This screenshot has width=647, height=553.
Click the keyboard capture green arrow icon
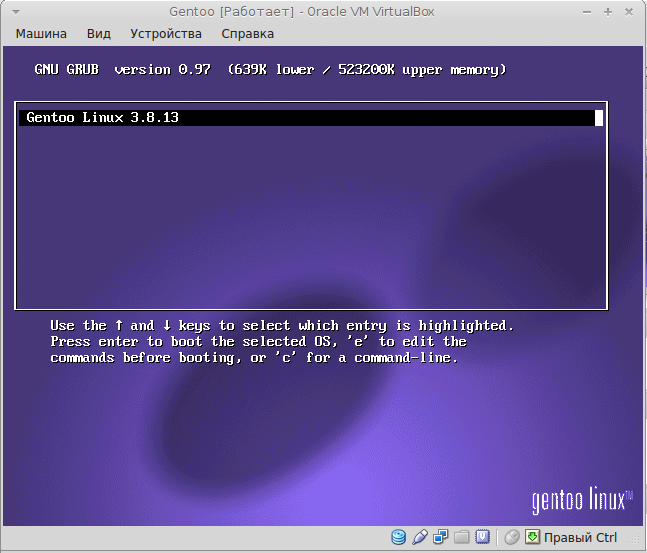click(532, 537)
